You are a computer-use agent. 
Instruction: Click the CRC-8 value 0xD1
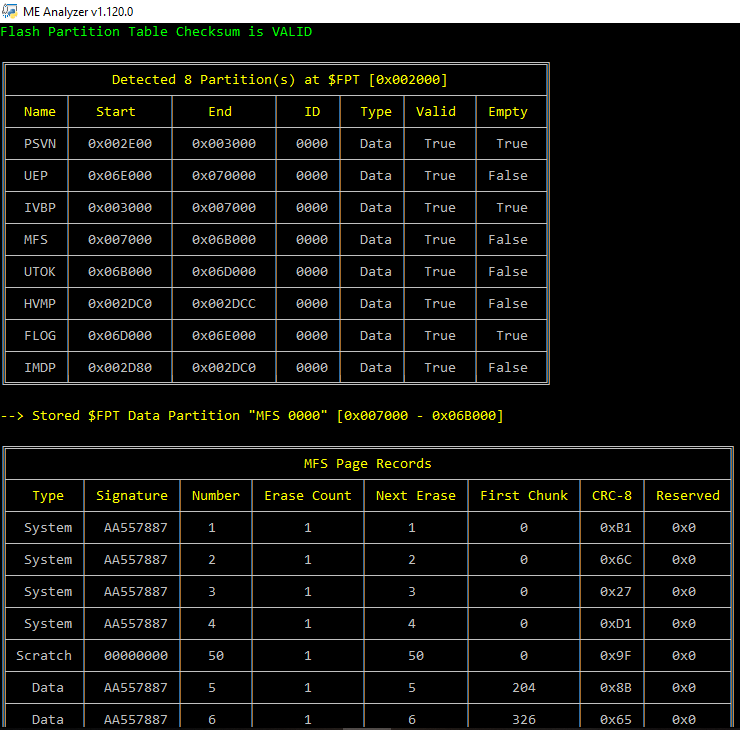[x=615, y=624]
